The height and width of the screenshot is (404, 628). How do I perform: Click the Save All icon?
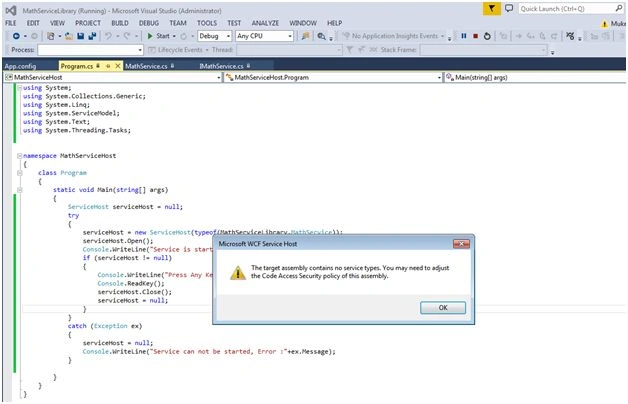pyautogui.click(x=93, y=36)
